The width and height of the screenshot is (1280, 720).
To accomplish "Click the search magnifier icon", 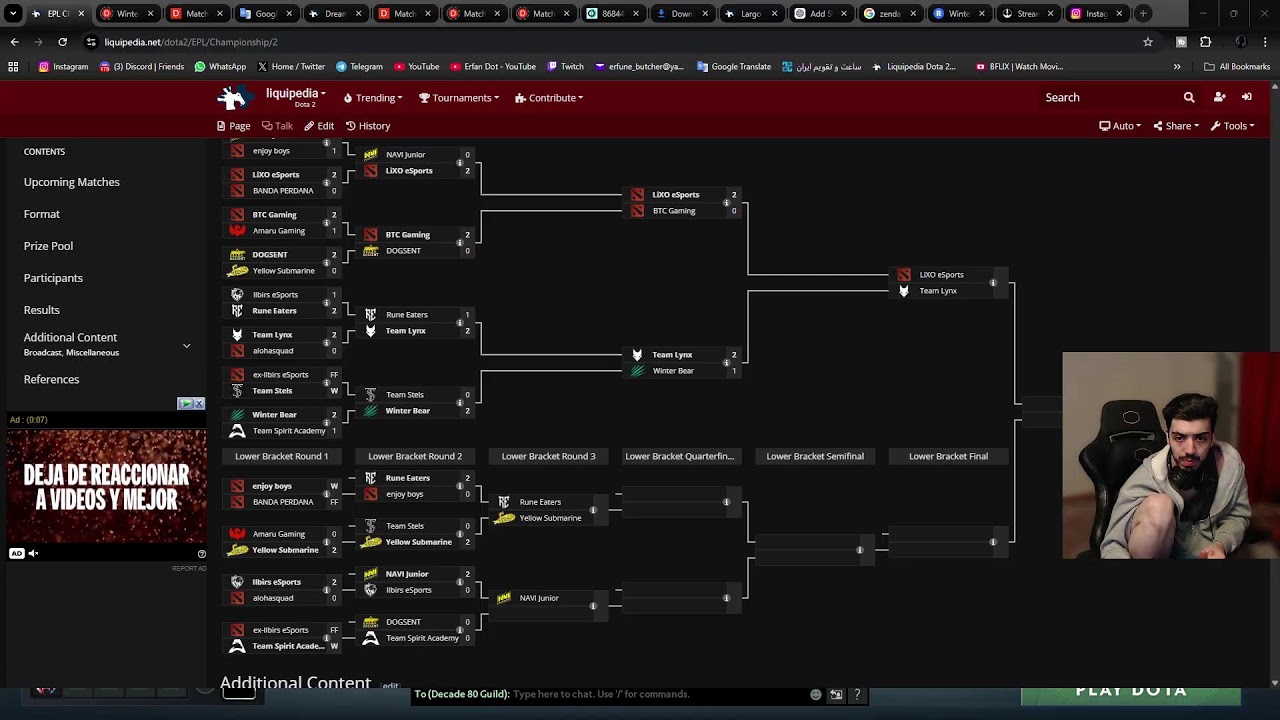I will pyautogui.click(x=1189, y=97).
